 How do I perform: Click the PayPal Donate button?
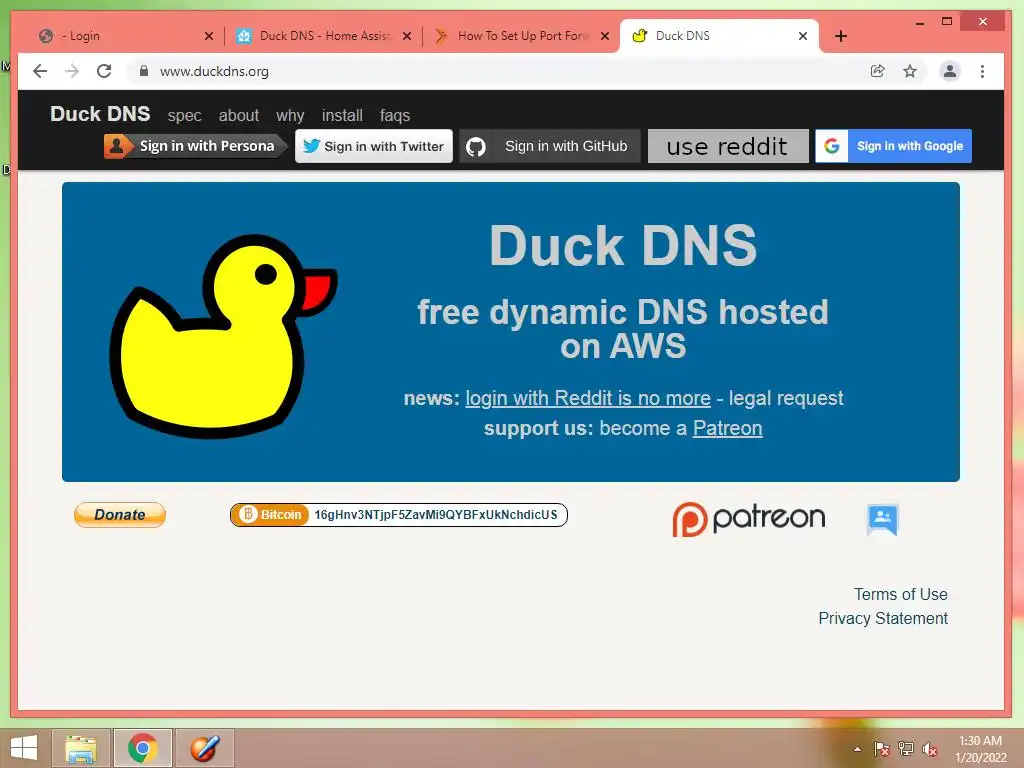[120, 515]
